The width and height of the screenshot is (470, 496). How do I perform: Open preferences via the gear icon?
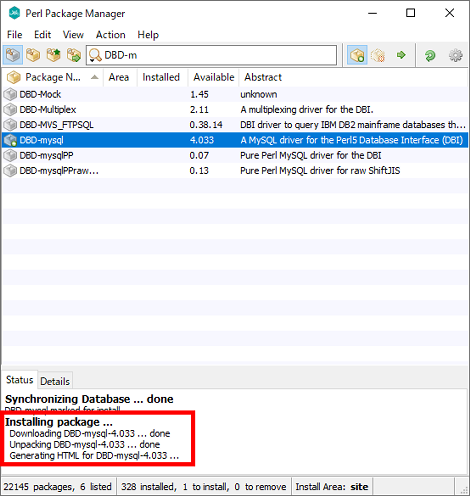click(456, 55)
